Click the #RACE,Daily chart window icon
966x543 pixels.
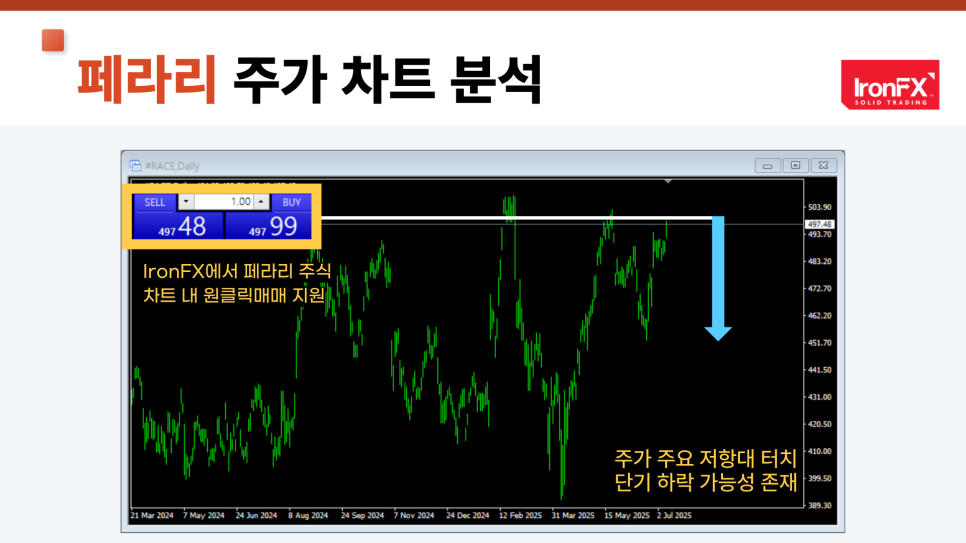(x=136, y=166)
